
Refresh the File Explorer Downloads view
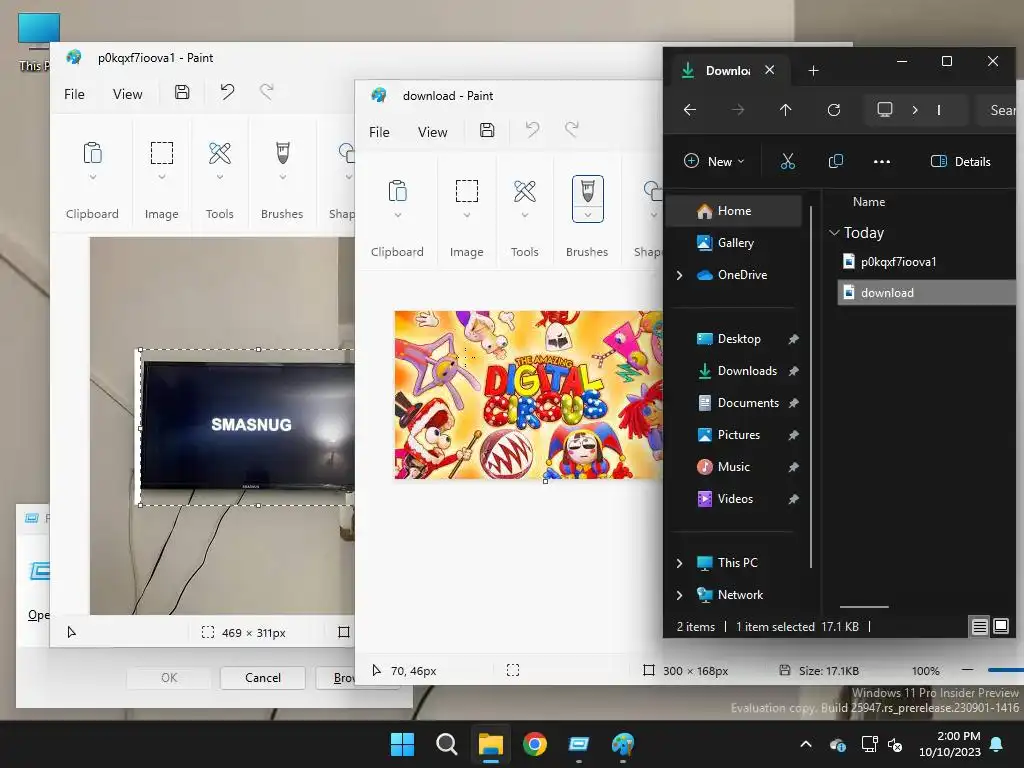pyautogui.click(x=834, y=110)
